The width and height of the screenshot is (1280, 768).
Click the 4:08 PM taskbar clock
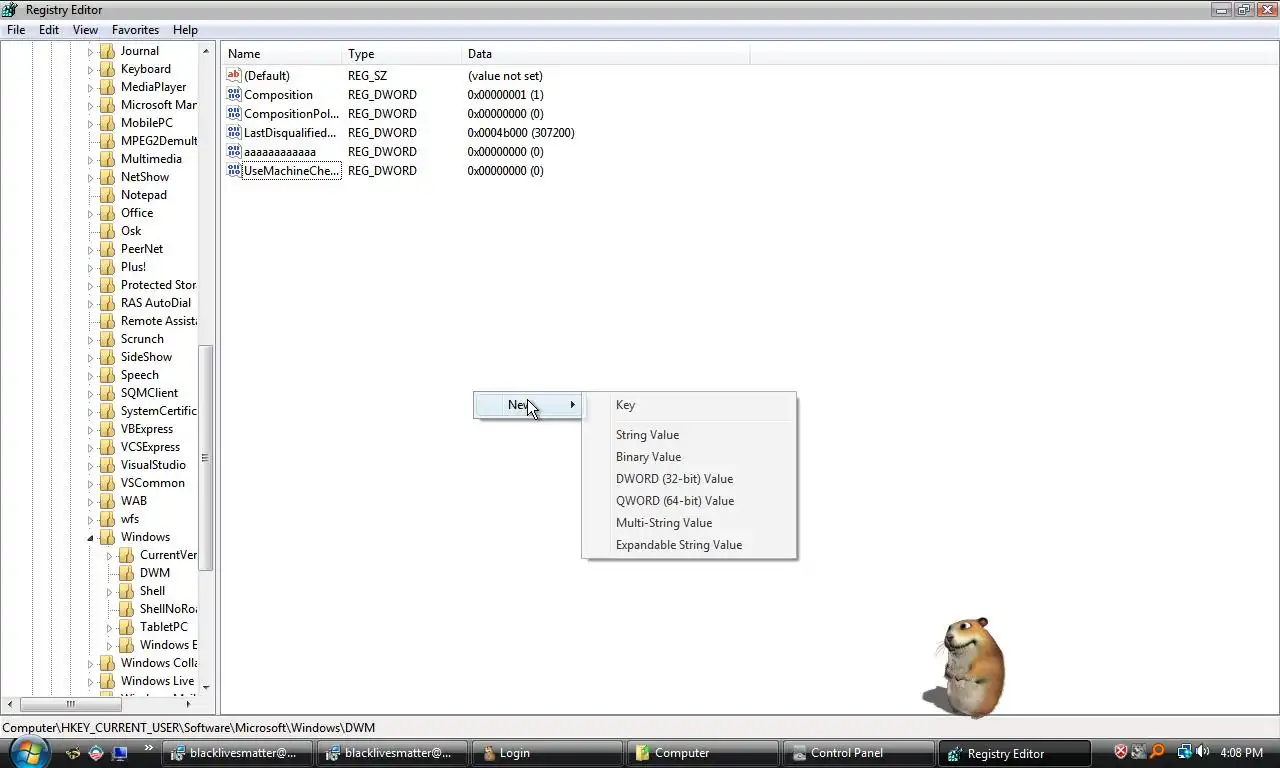point(1241,752)
